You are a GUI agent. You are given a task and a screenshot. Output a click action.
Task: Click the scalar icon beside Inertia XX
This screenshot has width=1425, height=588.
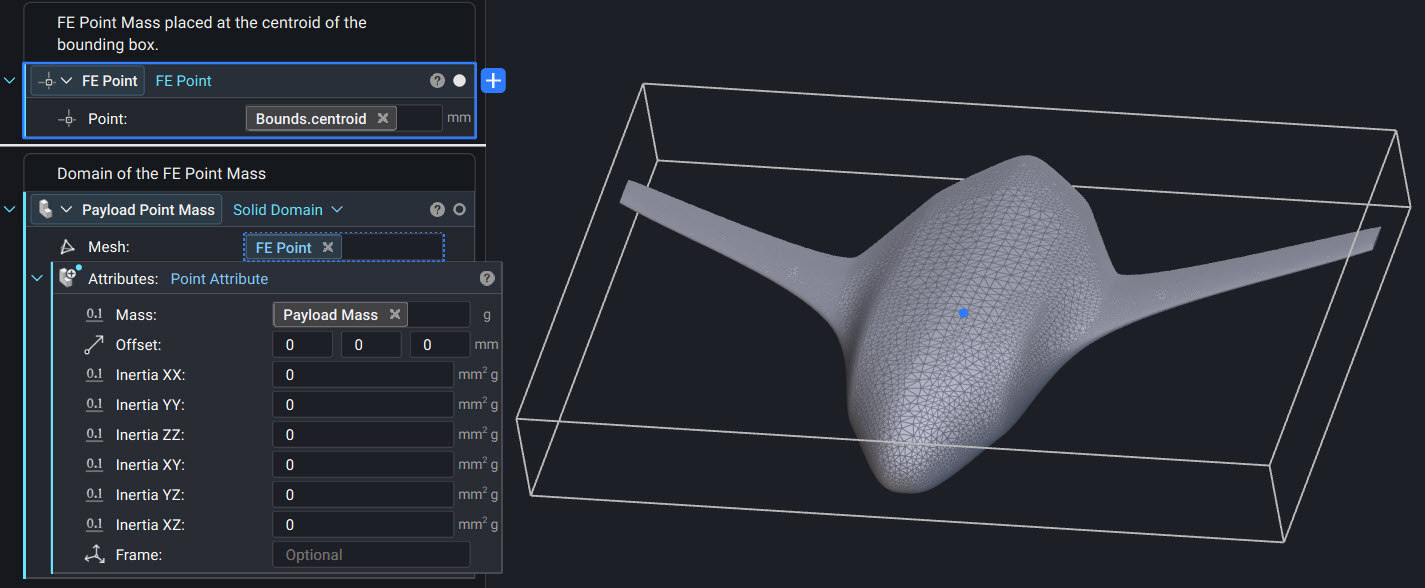(x=94, y=375)
